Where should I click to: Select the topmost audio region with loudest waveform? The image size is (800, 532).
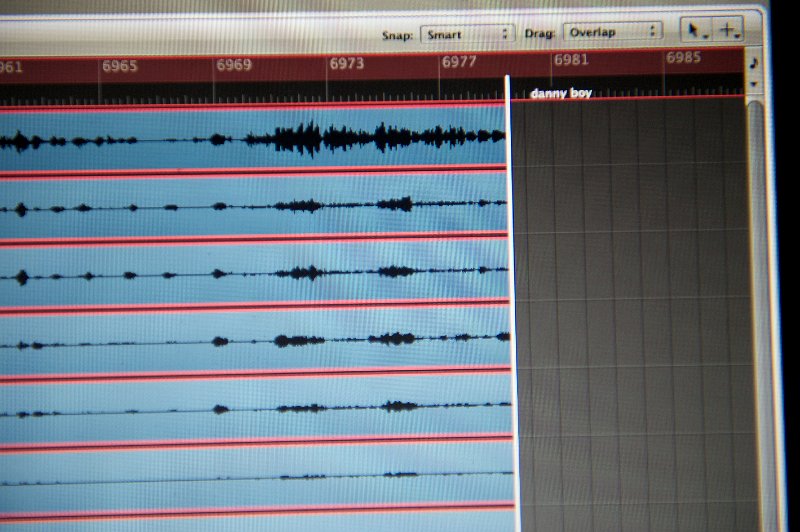pyautogui.click(x=253, y=138)
